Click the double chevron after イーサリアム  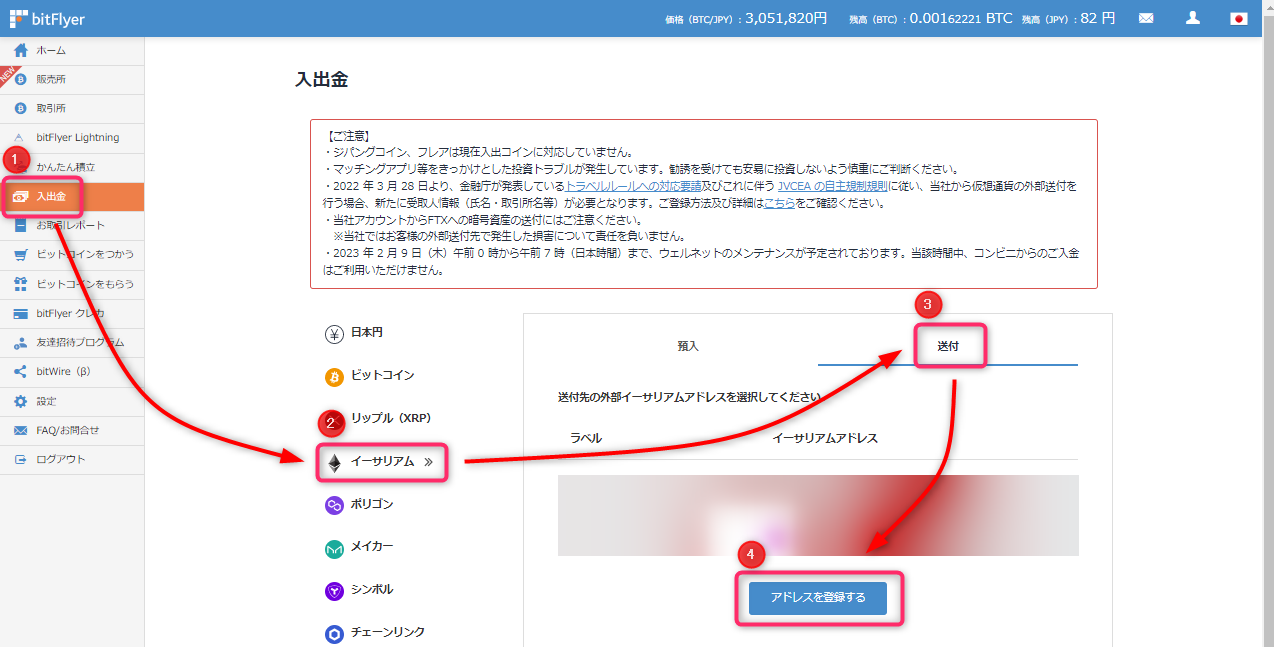(x=429, y=462)
